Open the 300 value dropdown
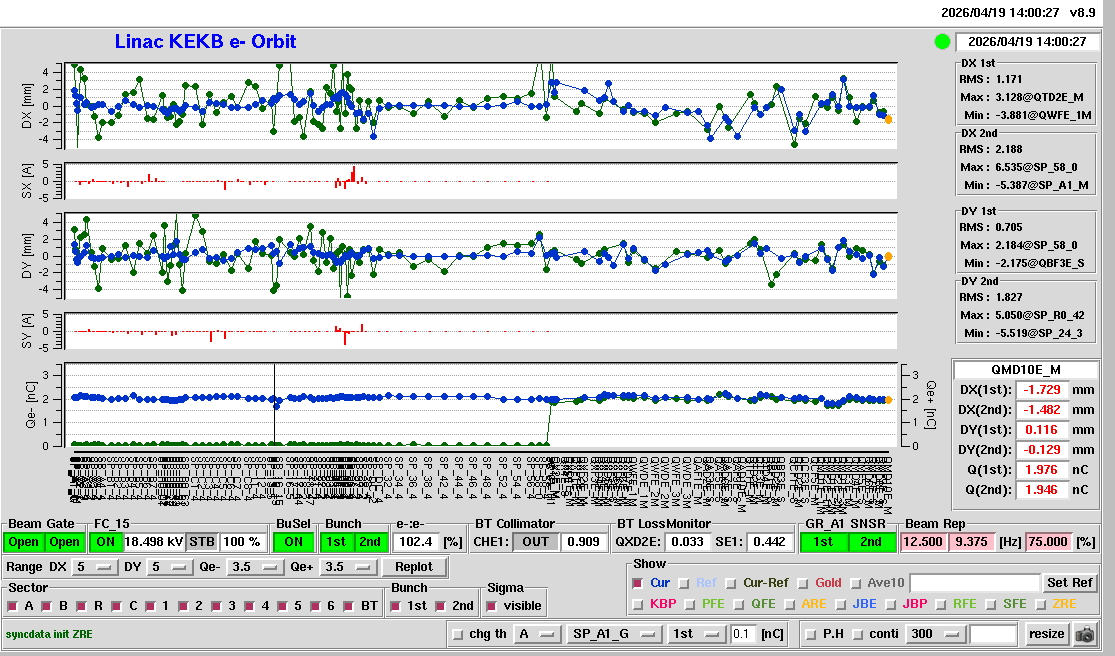 click(933, 634)
